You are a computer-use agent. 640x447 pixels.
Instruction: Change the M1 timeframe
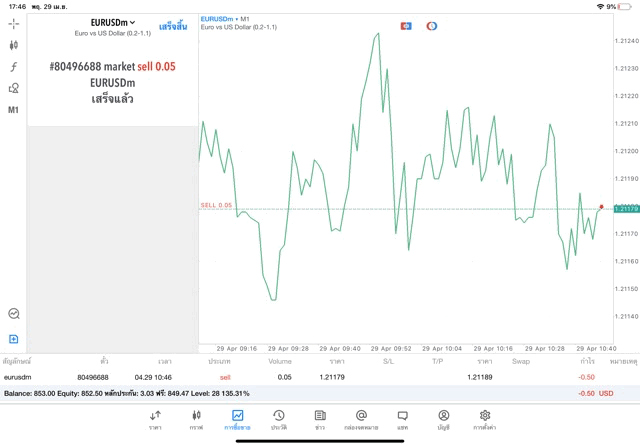point(13,110)
